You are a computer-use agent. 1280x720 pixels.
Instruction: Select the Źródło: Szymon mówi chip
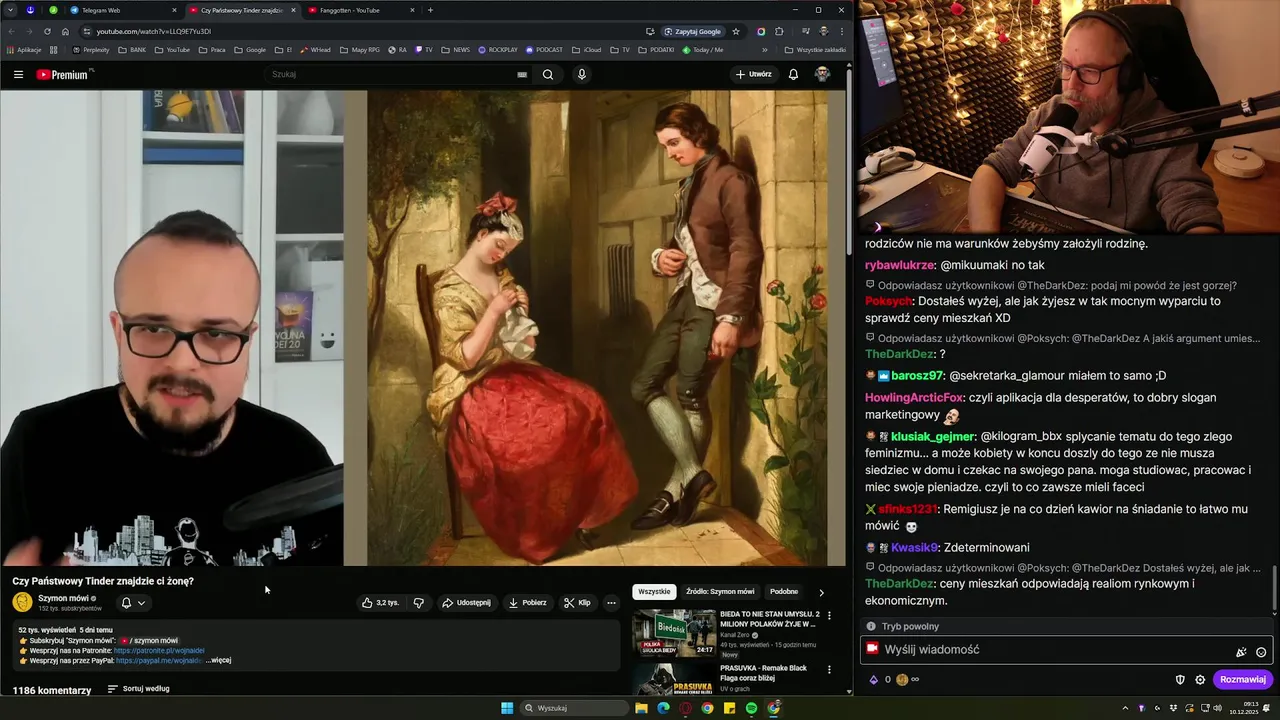(x=720, y=592)
